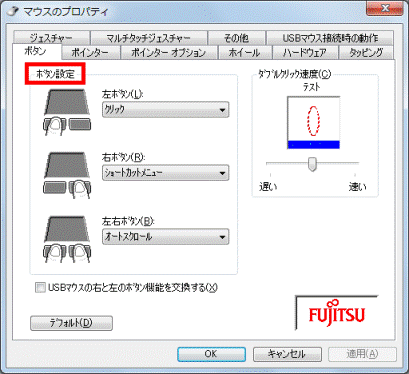The width and height of the screenshot is (409, 374).
Task: Open the ハードウェア tab
Action: [x=305, y=53]
